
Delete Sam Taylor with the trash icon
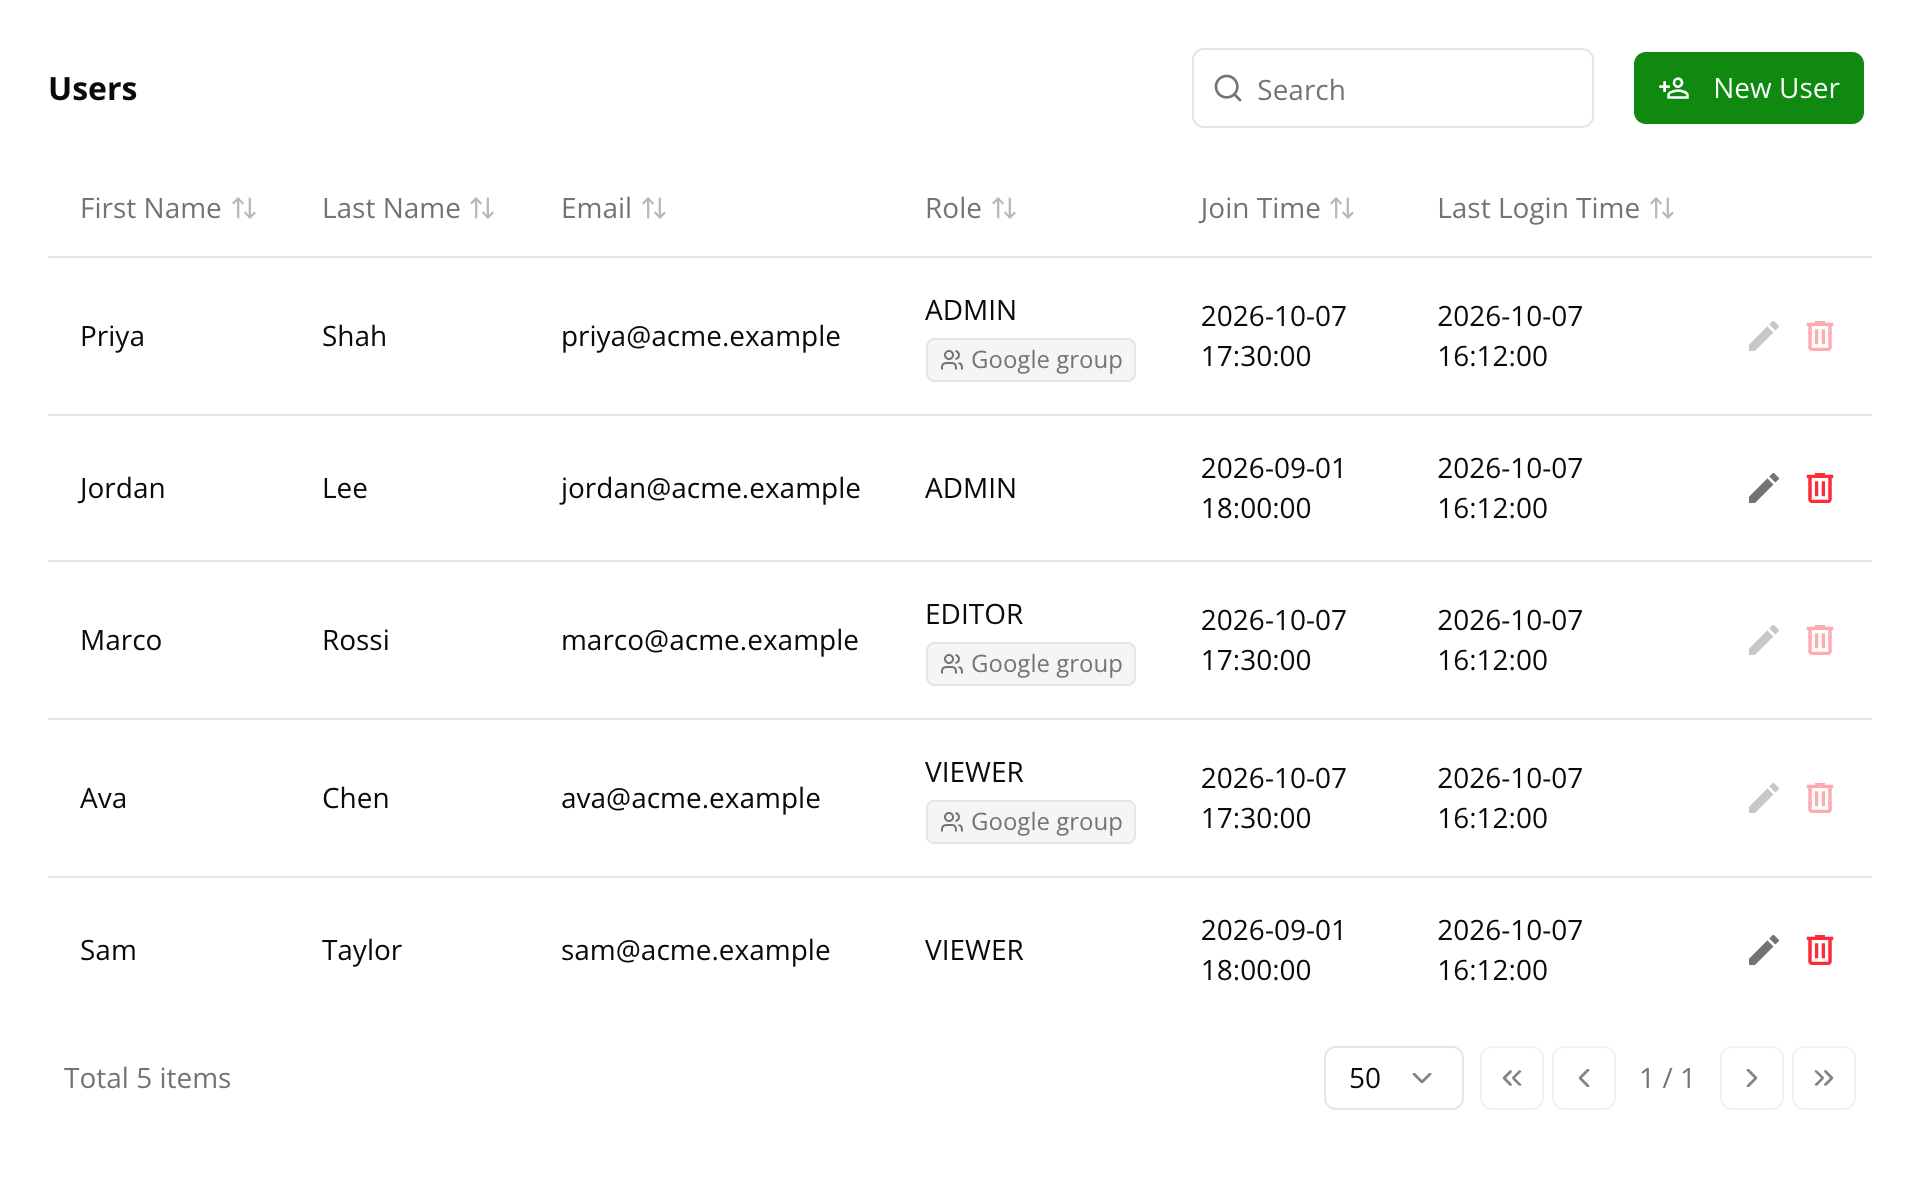[x=1819, y=950]
